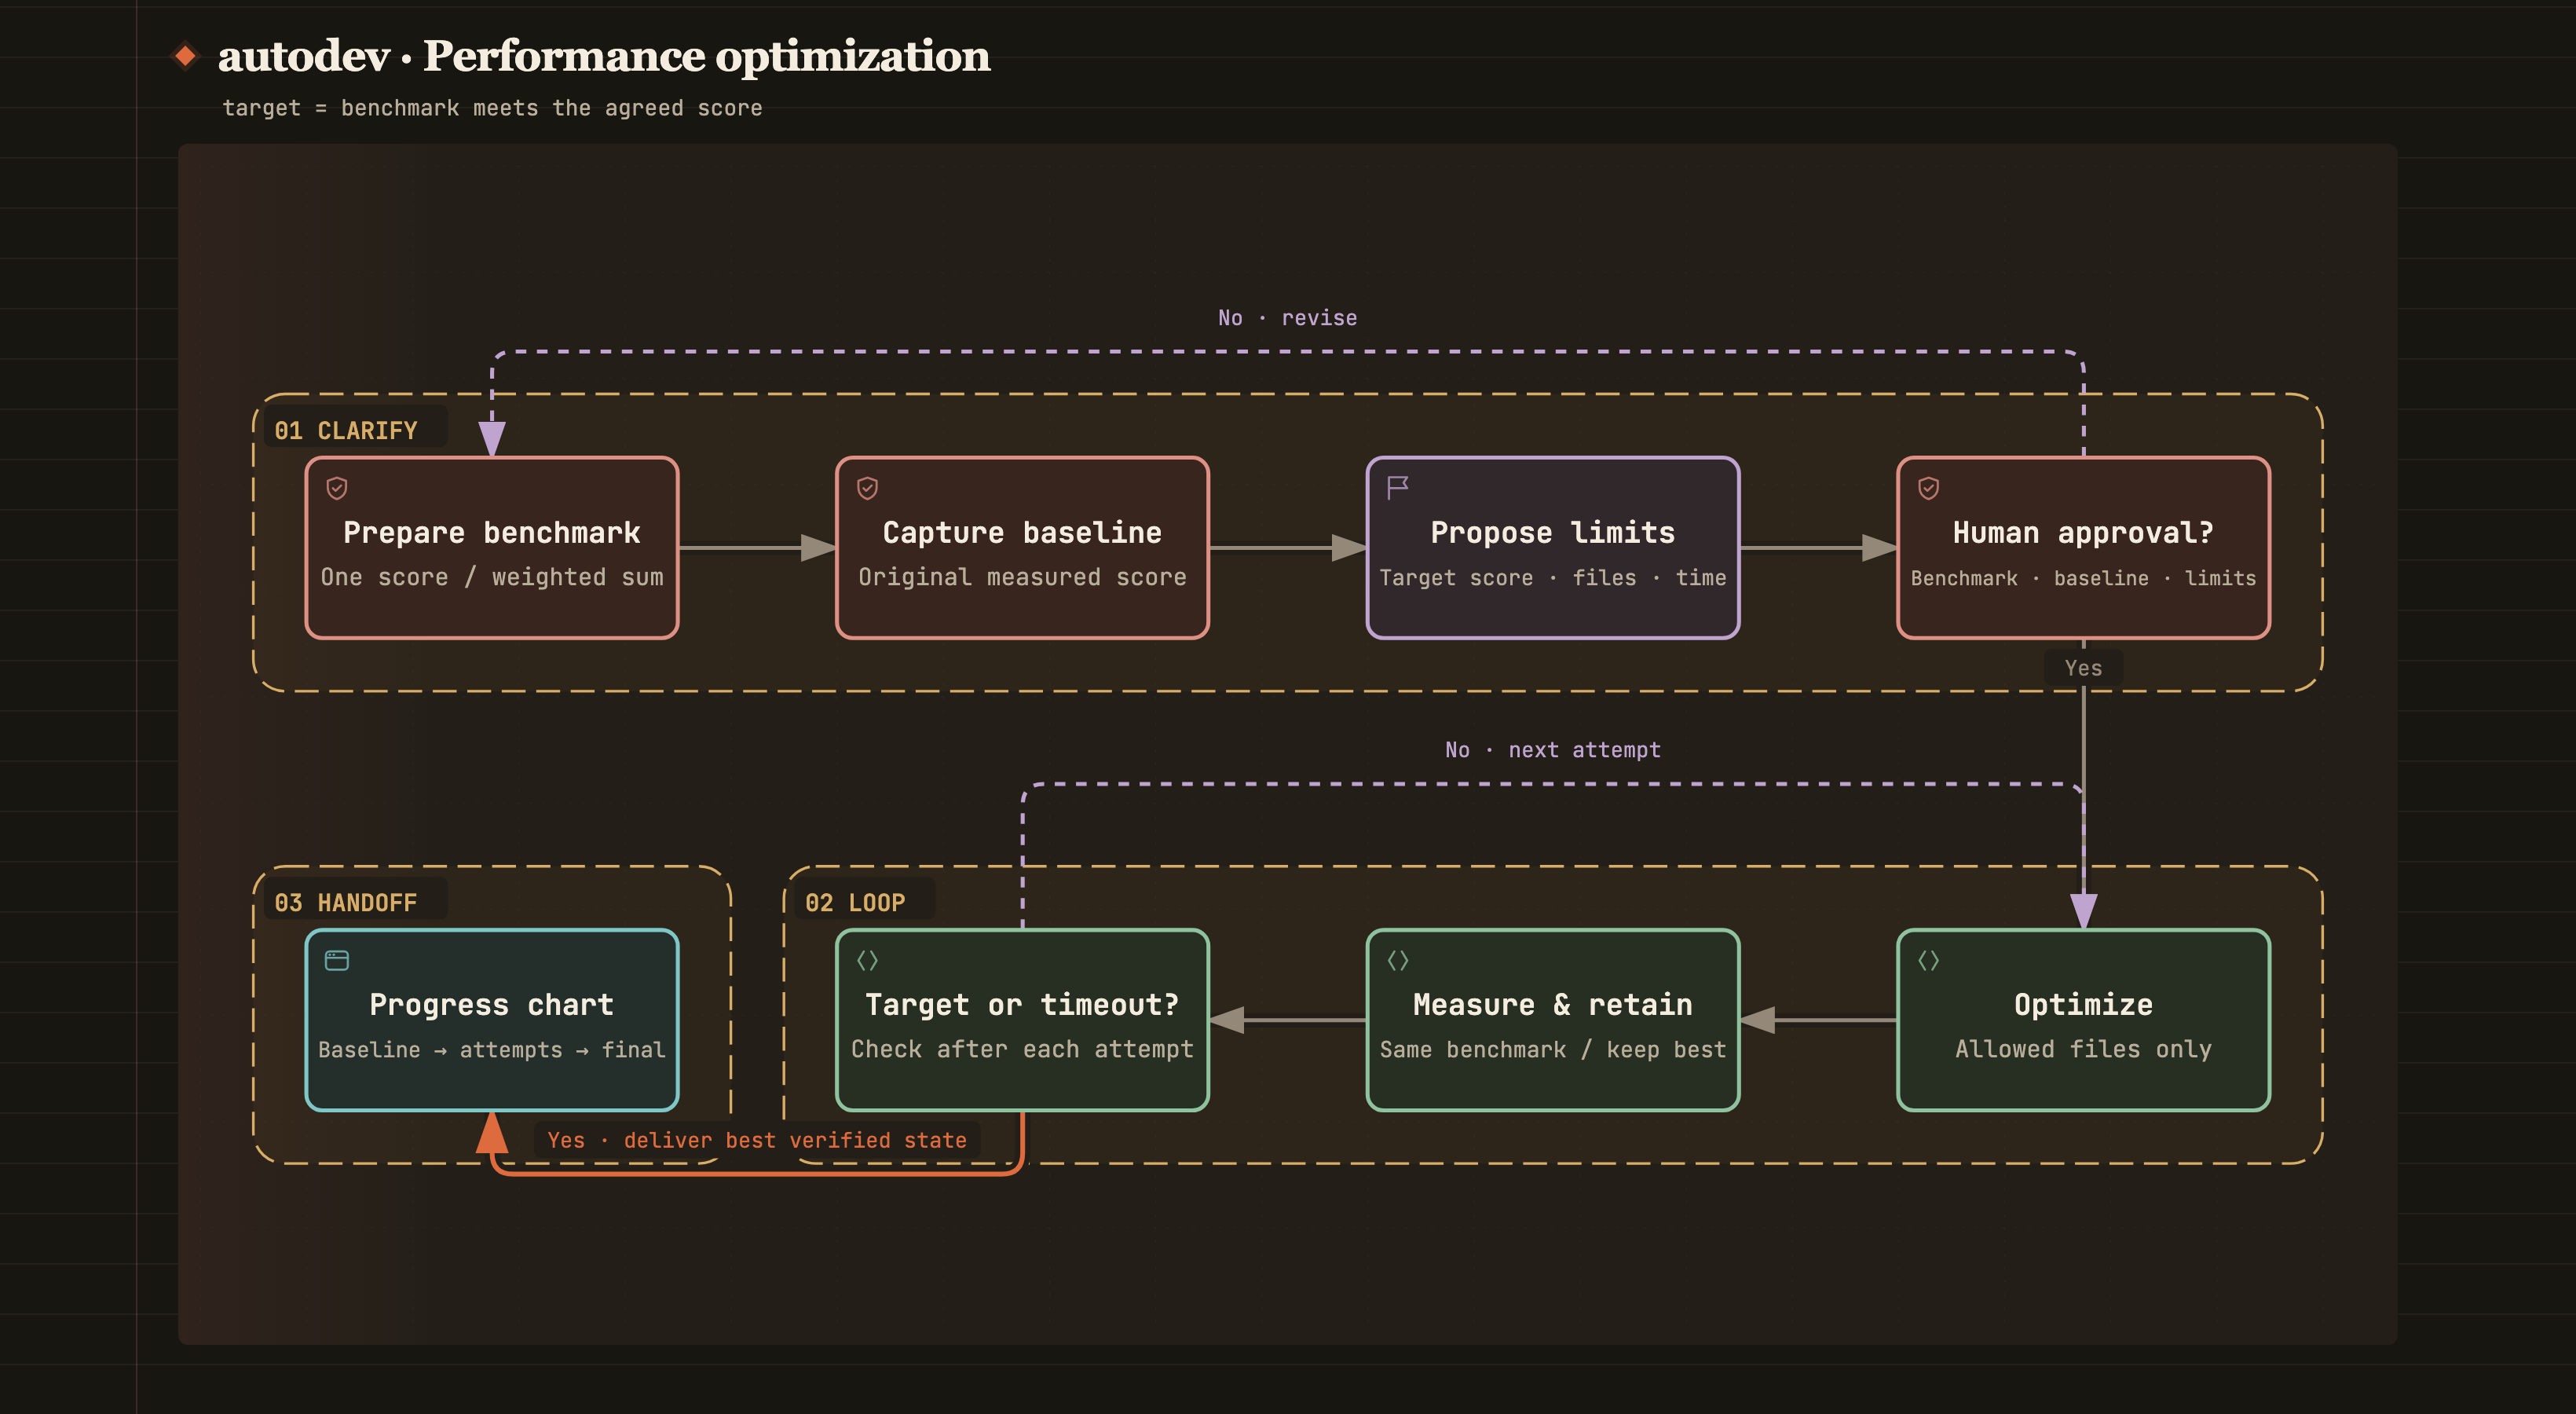Viewport: 2576px width, 1414px height.
Task: Click the target = benchmark meets agreed score subtitle
Action: (x=492, y=107)
